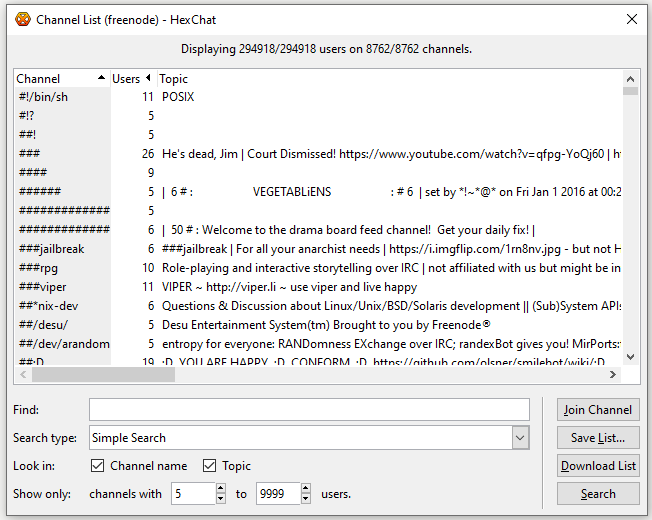
Task: Click the Save List... button
Action: (x=598, y=438)
